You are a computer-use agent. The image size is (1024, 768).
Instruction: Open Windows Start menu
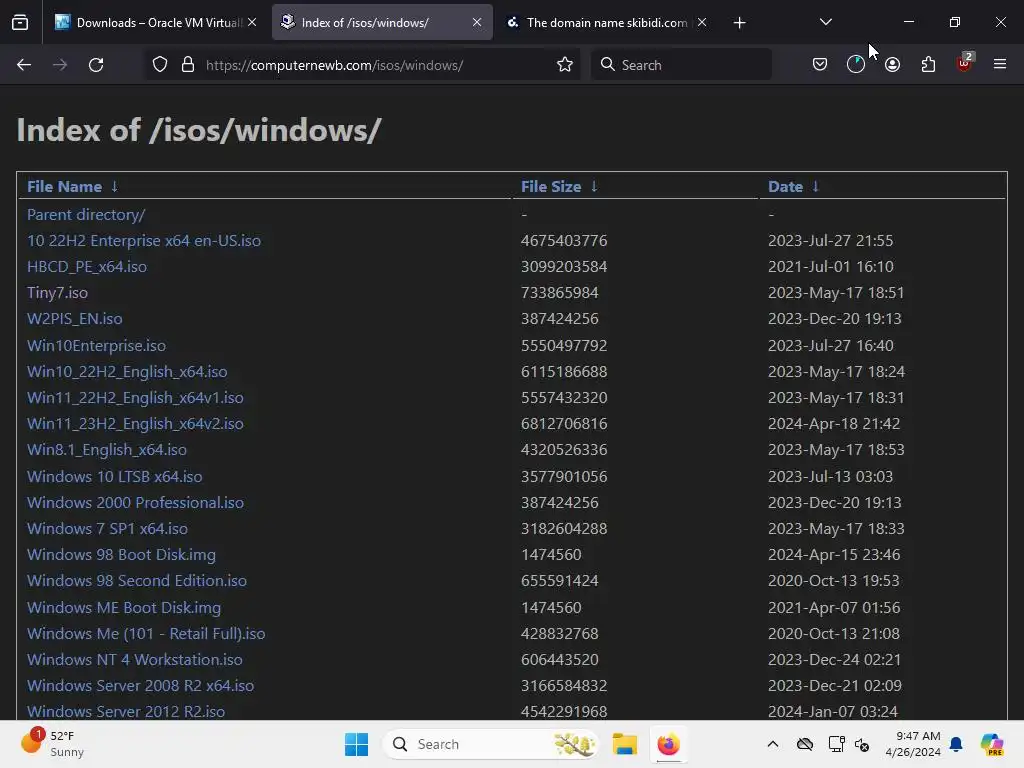(356, 744)
